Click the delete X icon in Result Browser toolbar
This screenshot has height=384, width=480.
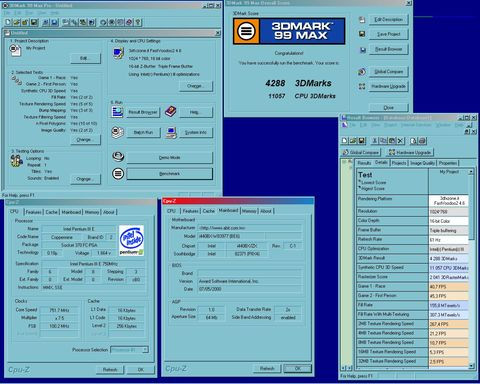[x=400, y=141]
